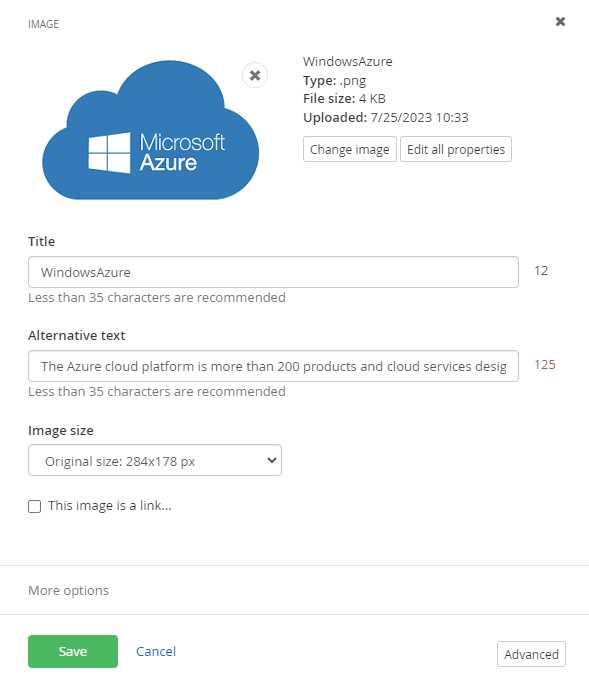
Task: Enable the 'This image is a link' checkbox
Action: coord(35,506)
